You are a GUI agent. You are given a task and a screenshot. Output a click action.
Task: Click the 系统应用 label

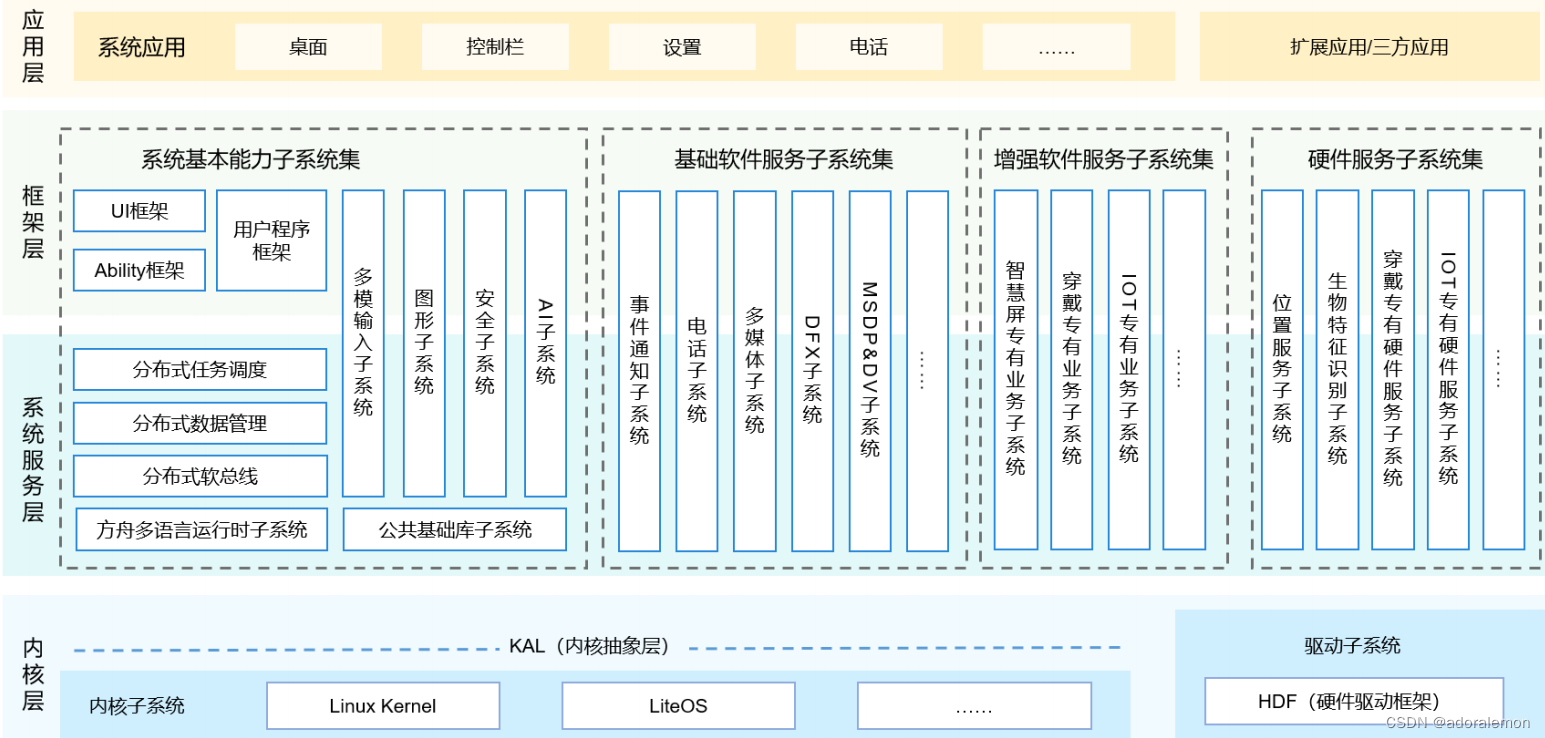tap(142, 47)
